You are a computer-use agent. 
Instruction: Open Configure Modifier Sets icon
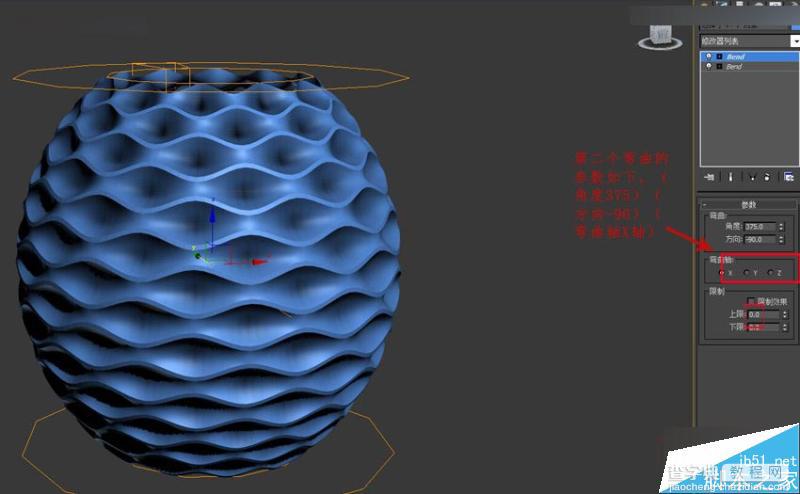[x=789, y=177]
